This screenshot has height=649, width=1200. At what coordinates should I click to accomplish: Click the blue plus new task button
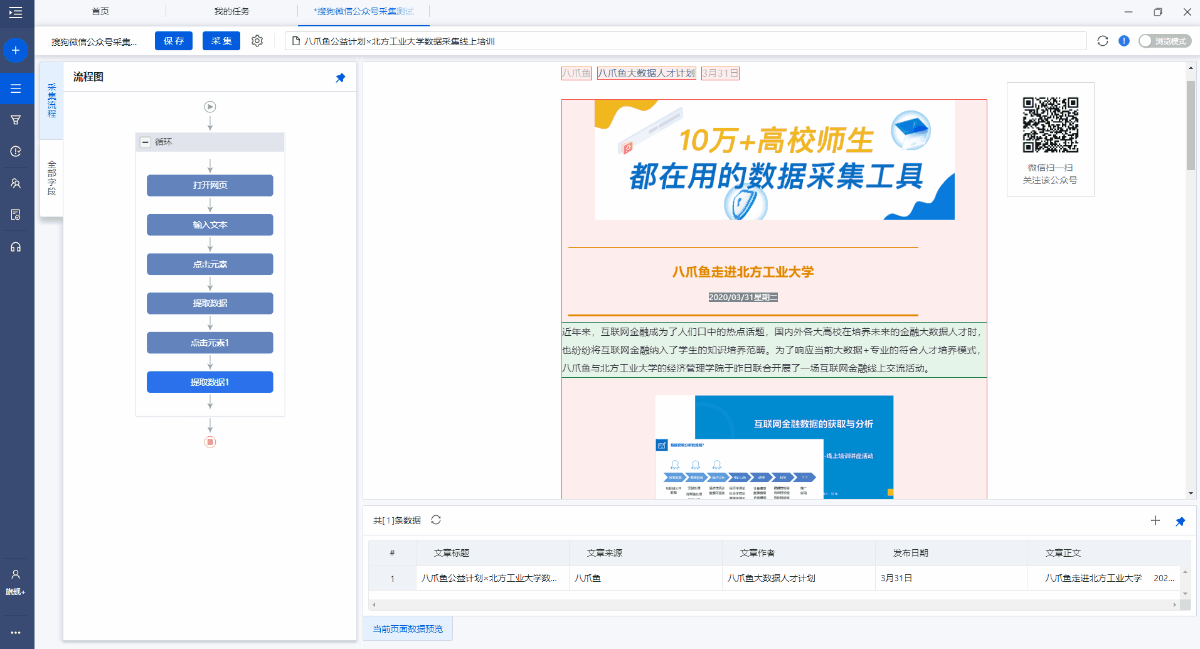pyautogui.click(x=15, y=50)
